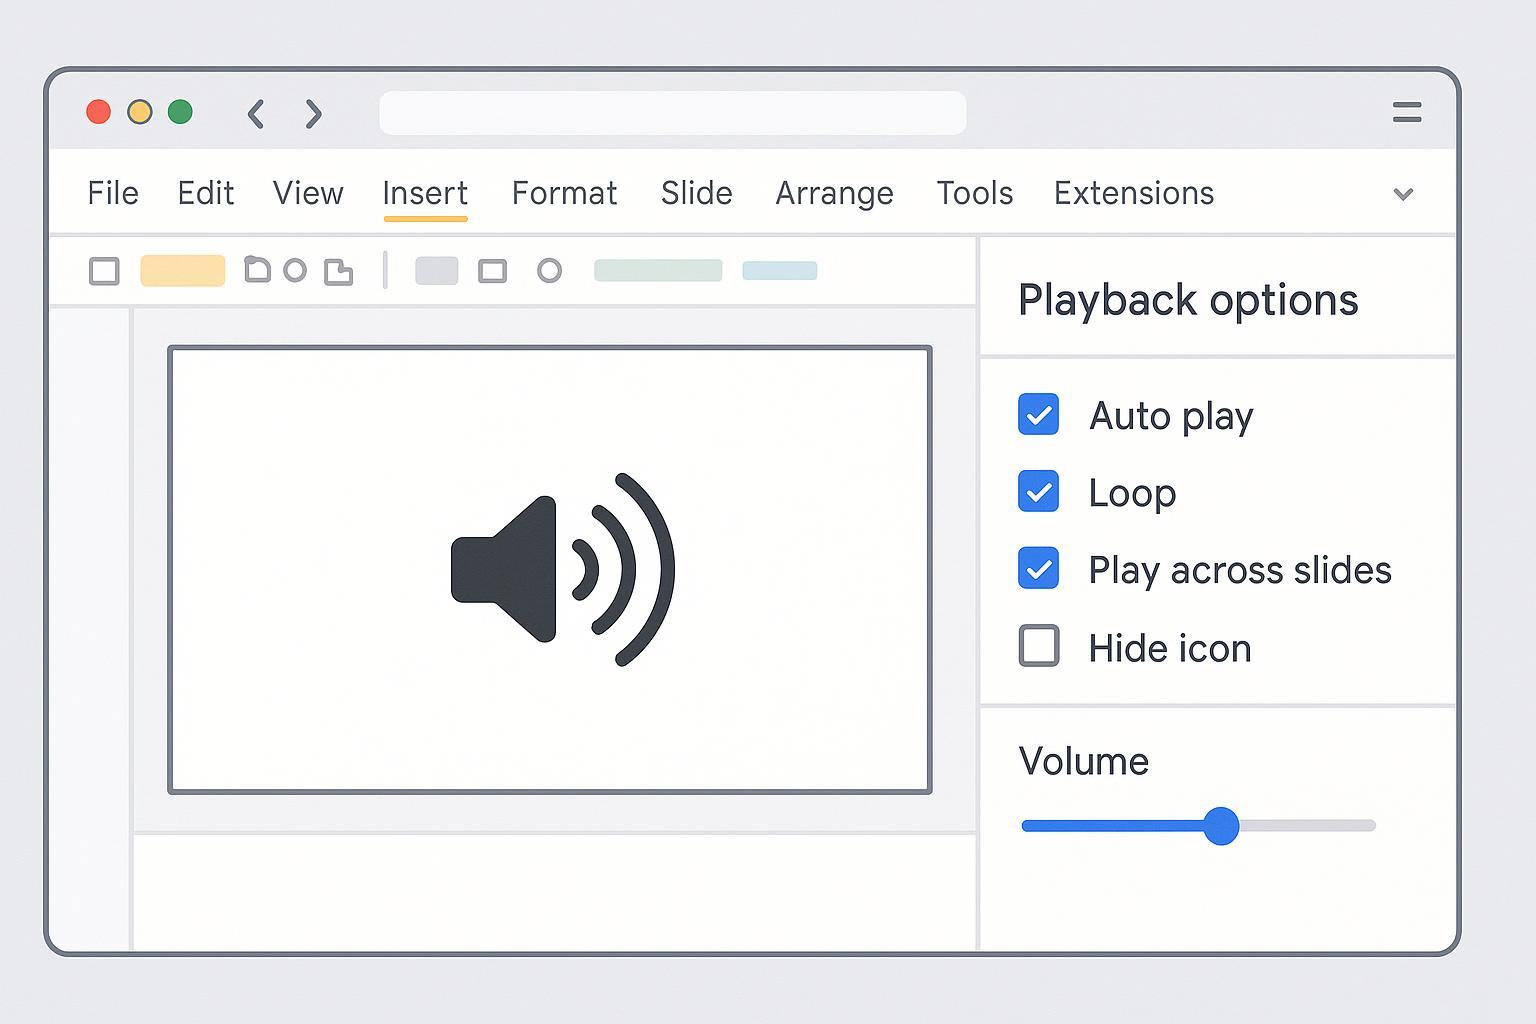Turn off Play across slides
This screenshot has width=1536, height=1024.
[x=1038, y=569]
